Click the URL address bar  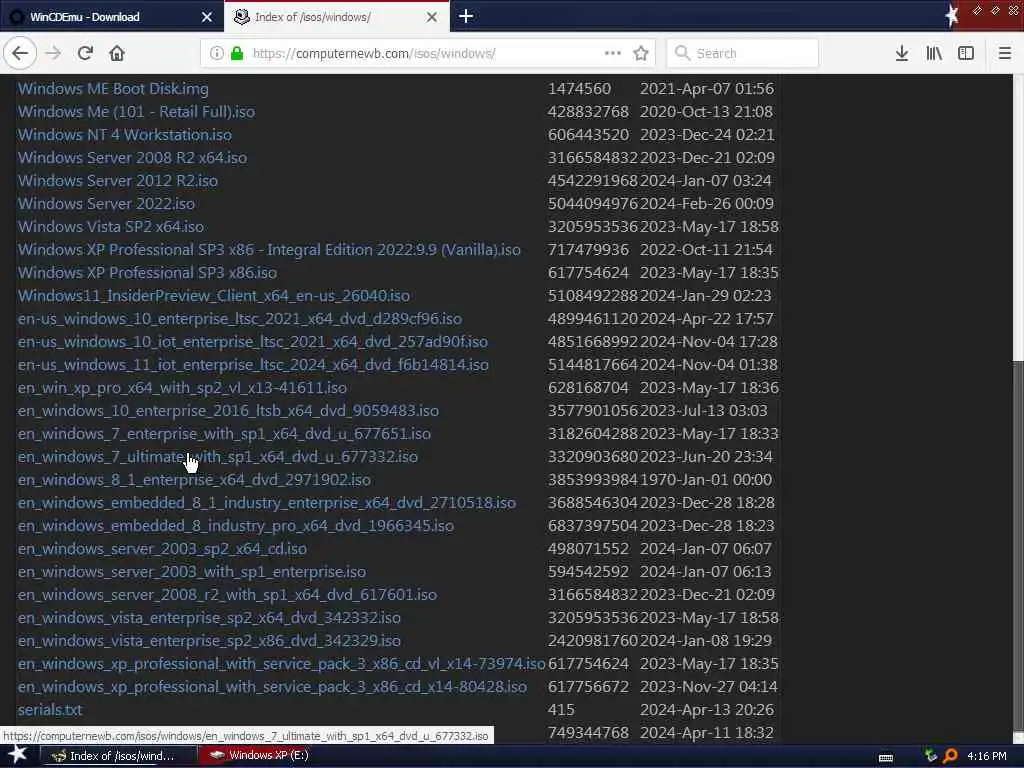coord(428,53)
